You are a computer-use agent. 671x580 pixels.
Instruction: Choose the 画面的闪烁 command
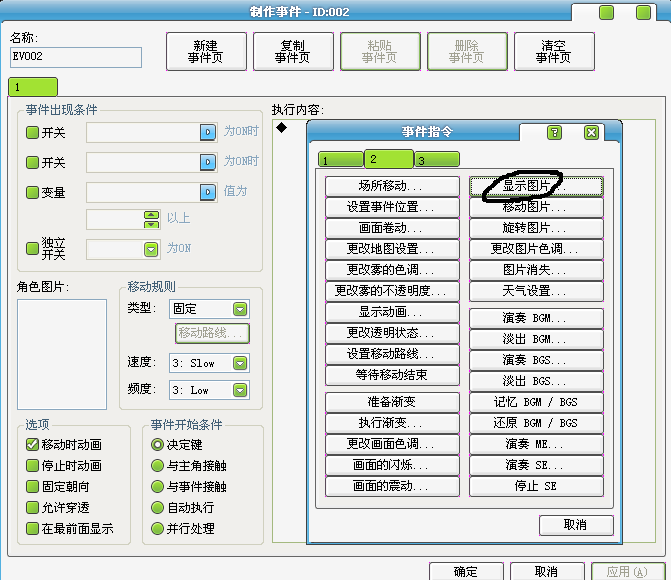point(392,464)
